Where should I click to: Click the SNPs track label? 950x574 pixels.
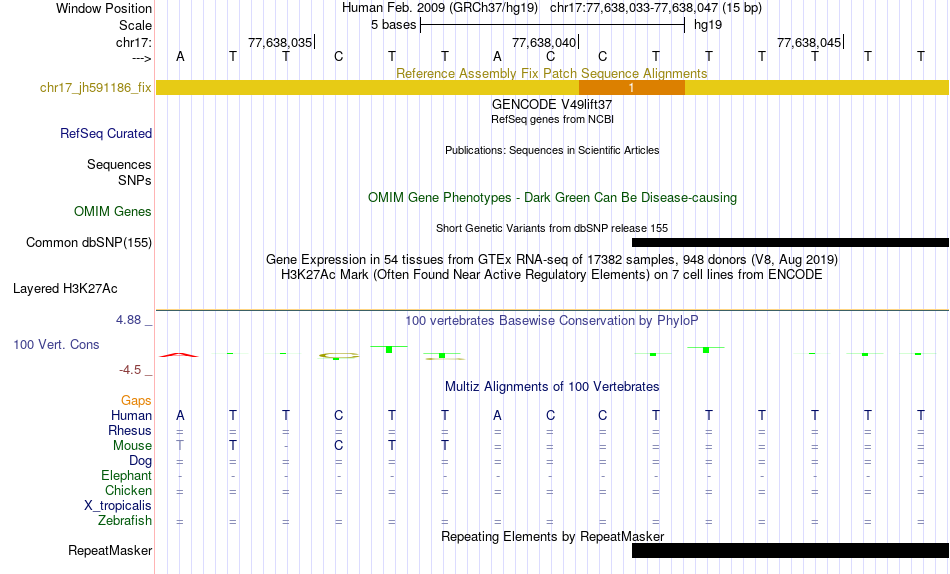pos(135,180)
